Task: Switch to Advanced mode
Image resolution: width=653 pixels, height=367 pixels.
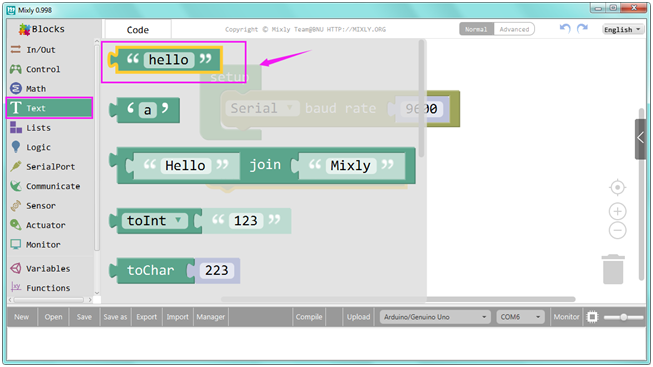Action: point(514,29)
